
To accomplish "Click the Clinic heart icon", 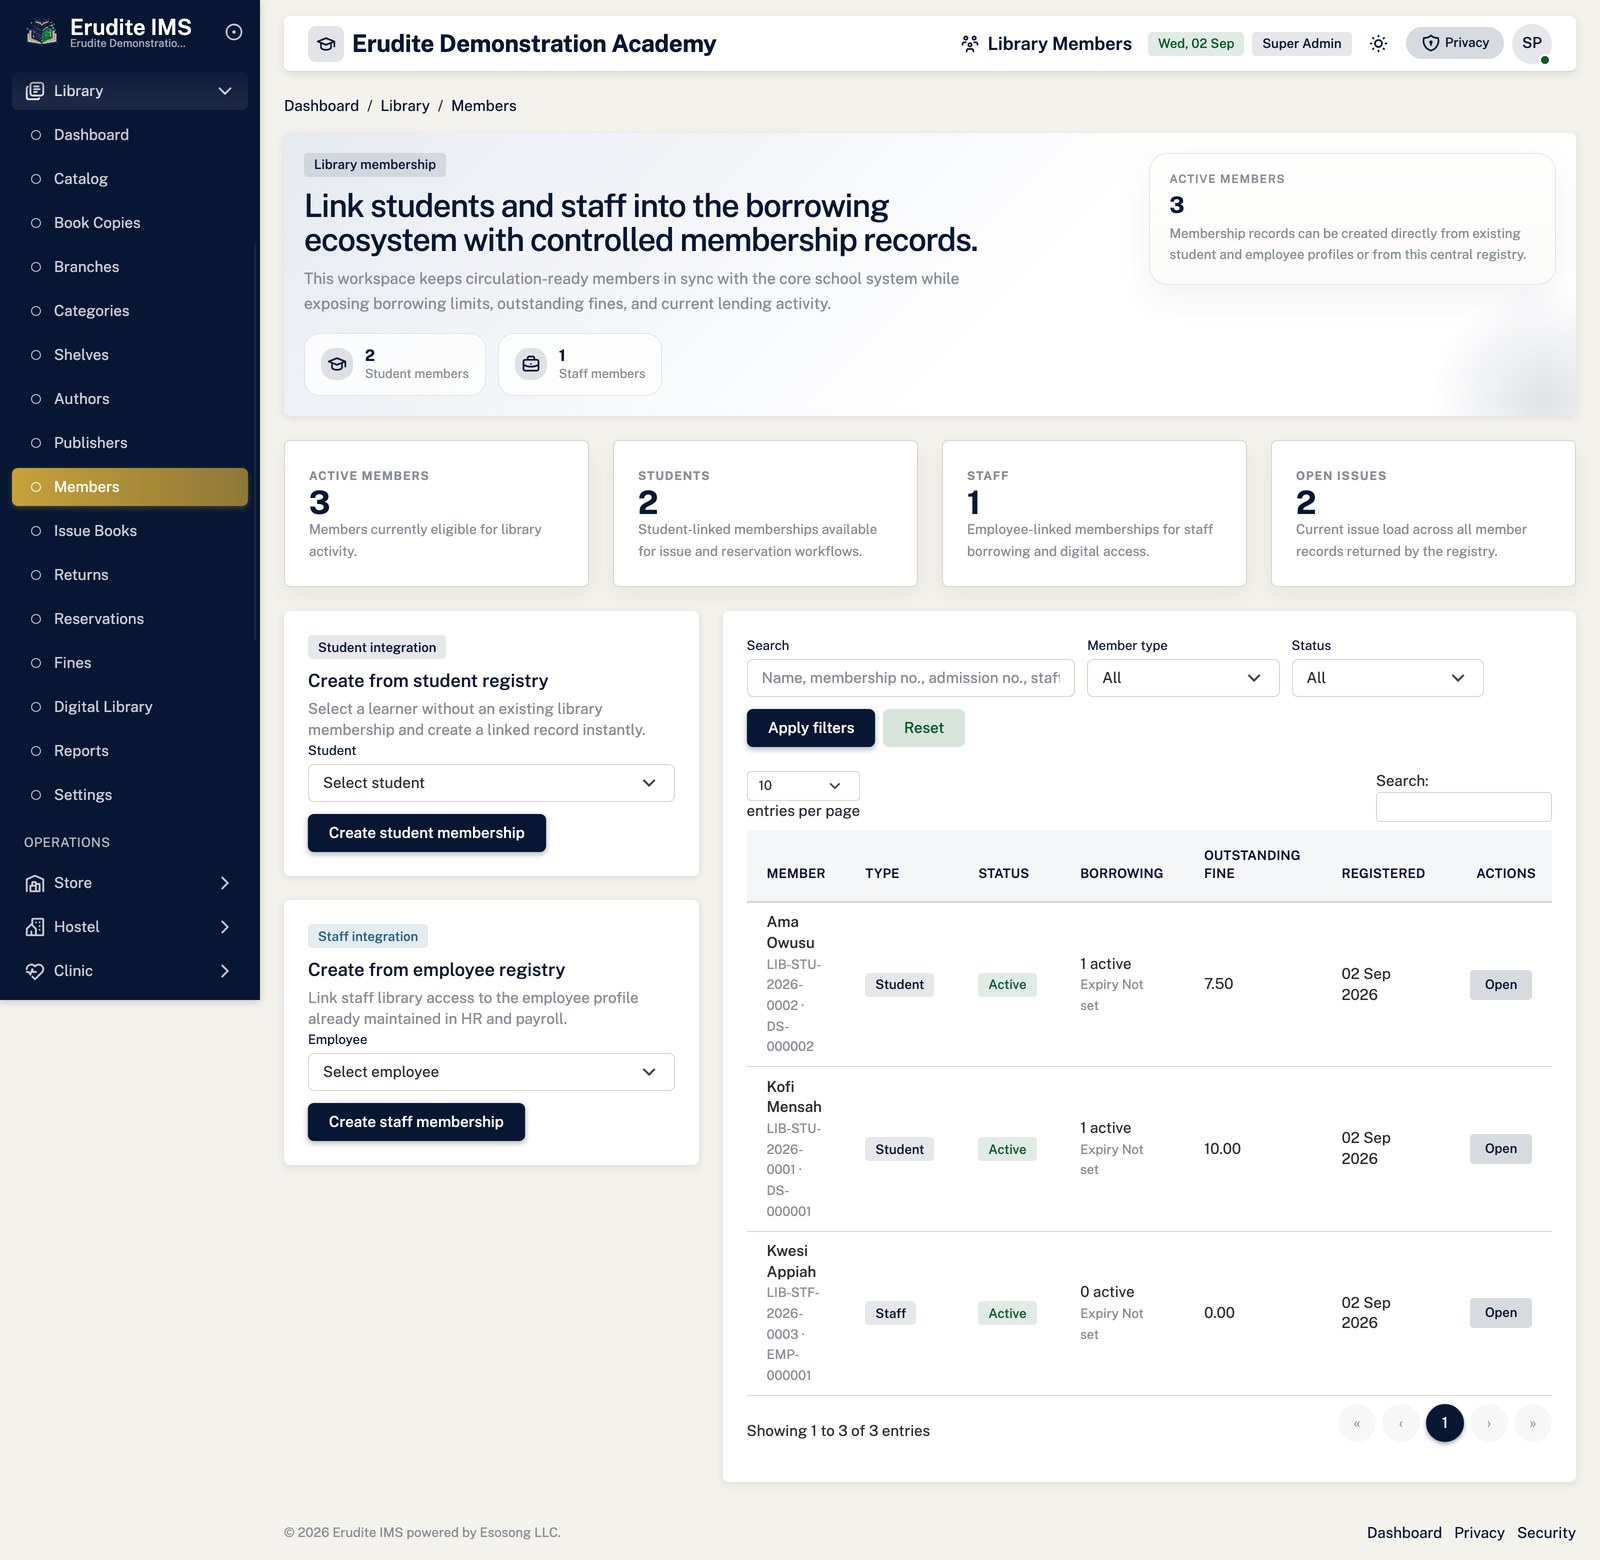I will tap(35, 971).
